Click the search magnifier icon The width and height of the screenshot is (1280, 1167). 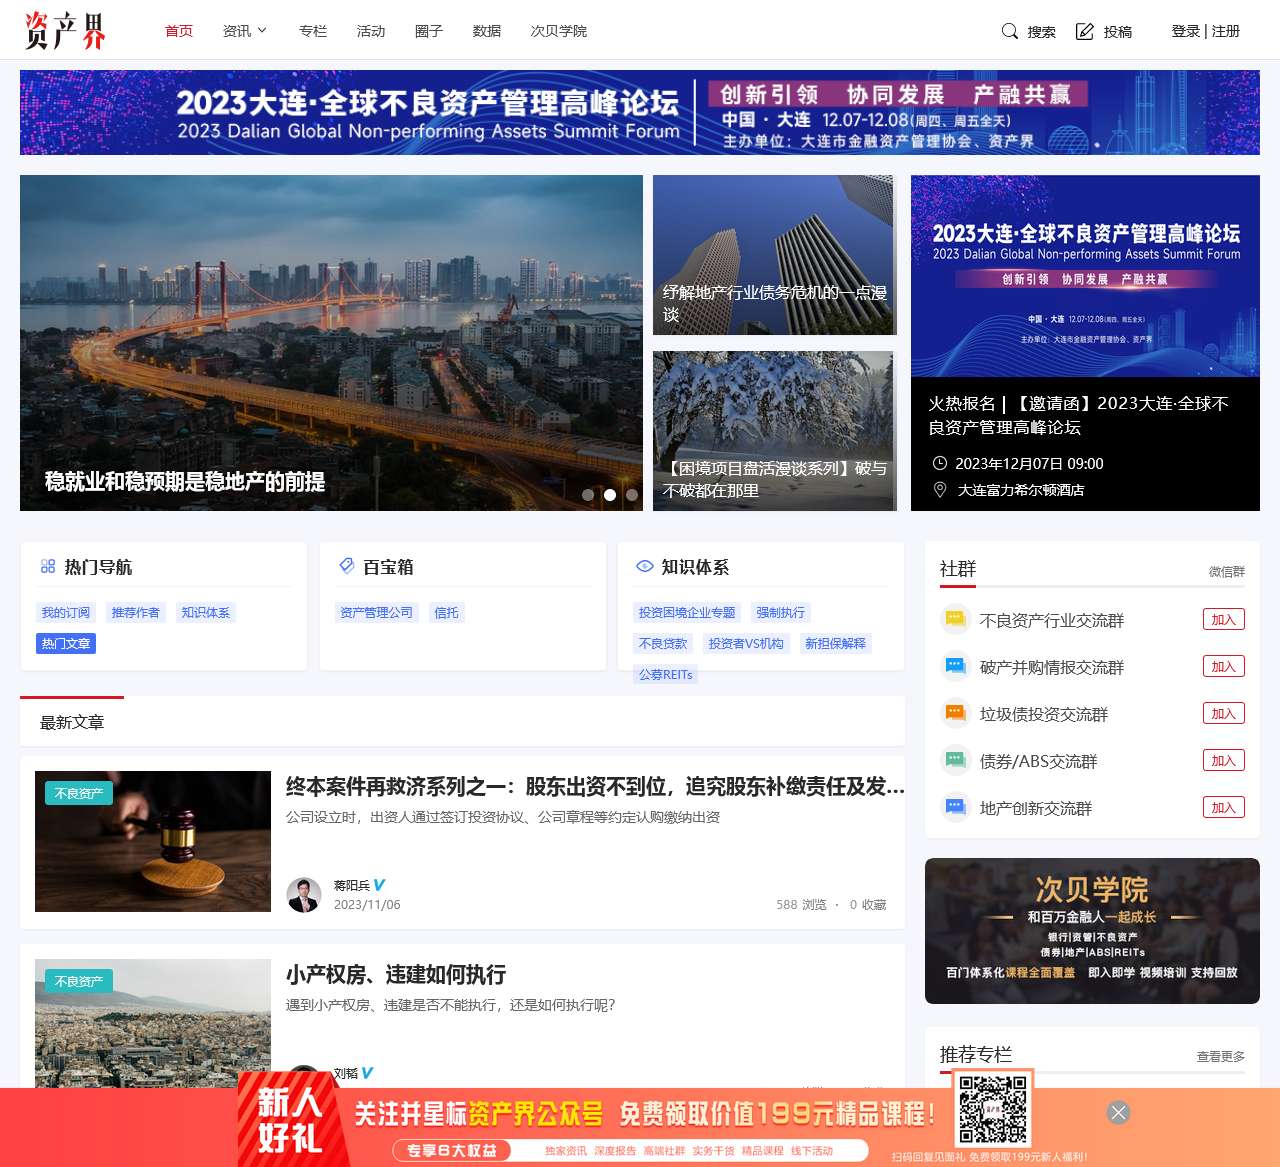coord(1010,31)
